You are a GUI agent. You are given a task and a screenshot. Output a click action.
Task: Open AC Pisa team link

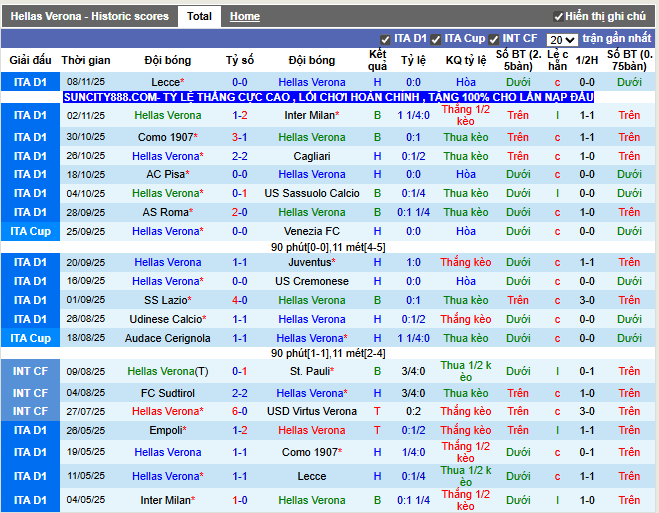pyautogui.click(x=168, y=174)
